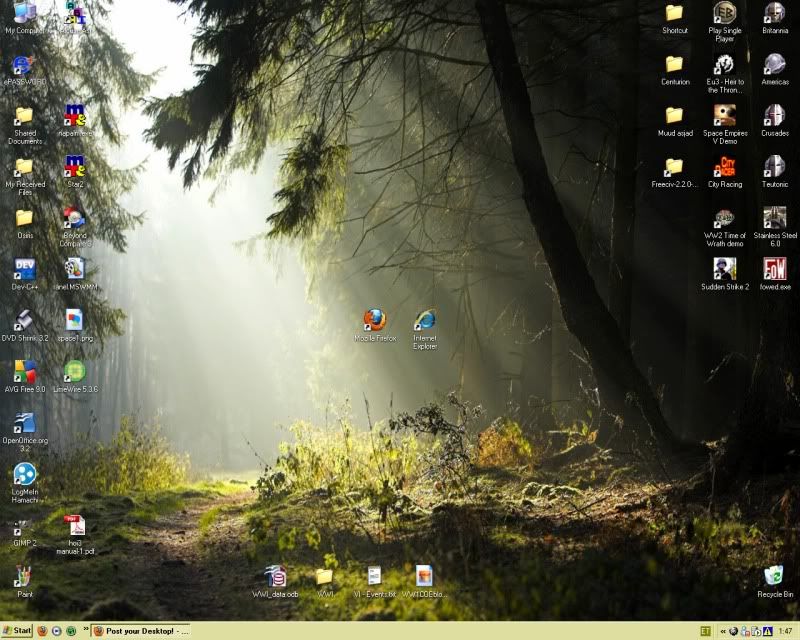Launch WW2 Time of Wrath demo

724,228
